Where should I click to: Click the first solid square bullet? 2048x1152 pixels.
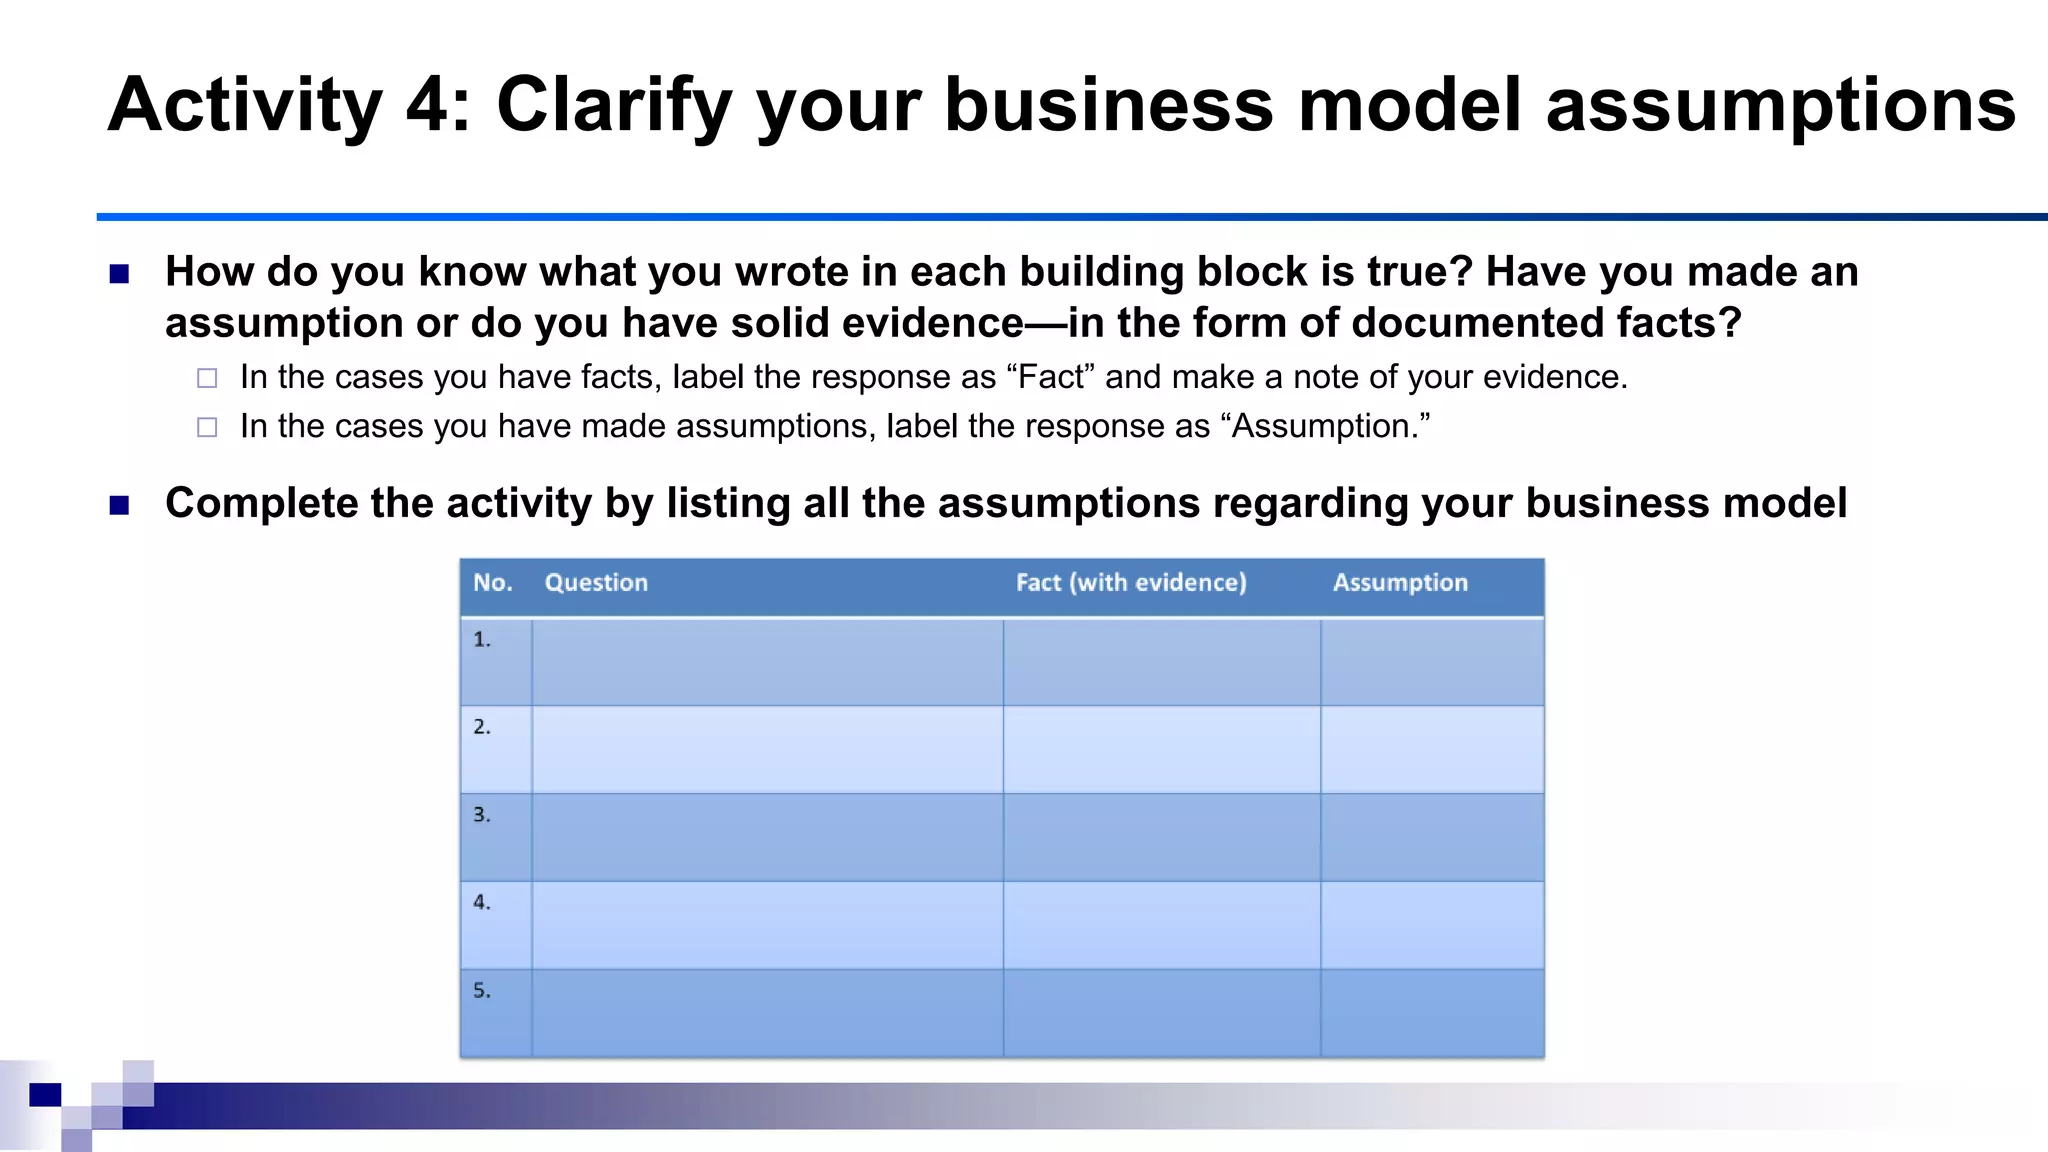click(119, 274)
